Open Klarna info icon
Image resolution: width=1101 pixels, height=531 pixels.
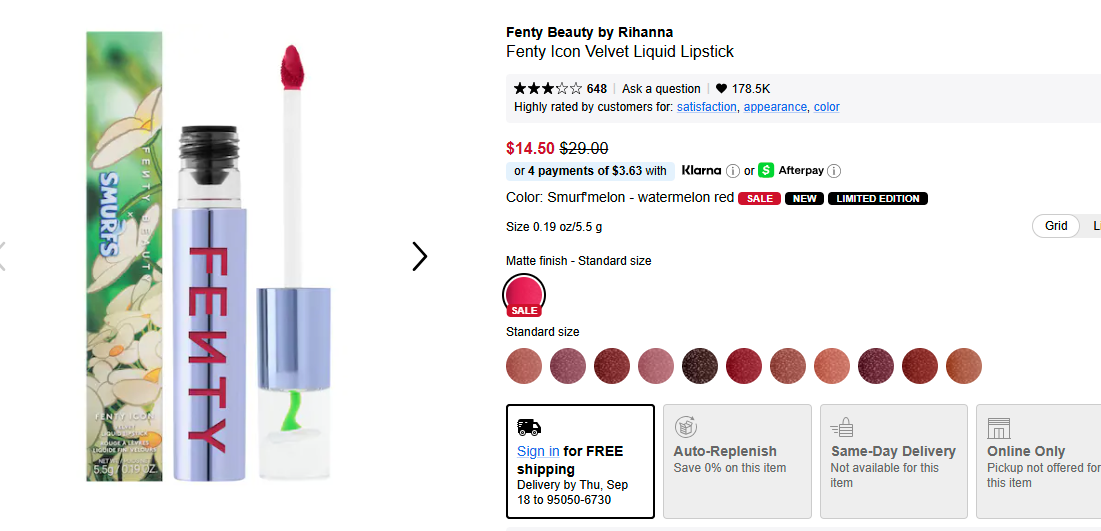click(x=733, y=171)
